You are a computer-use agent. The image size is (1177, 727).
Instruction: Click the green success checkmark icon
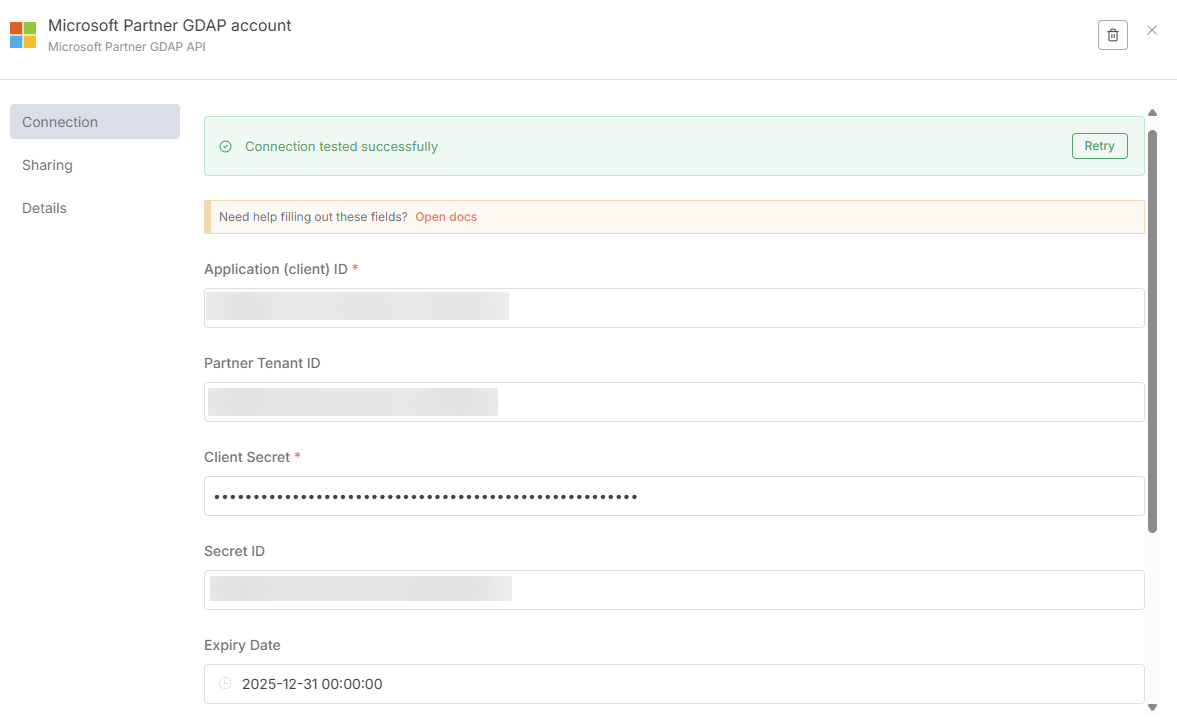(x=225, y=146)
